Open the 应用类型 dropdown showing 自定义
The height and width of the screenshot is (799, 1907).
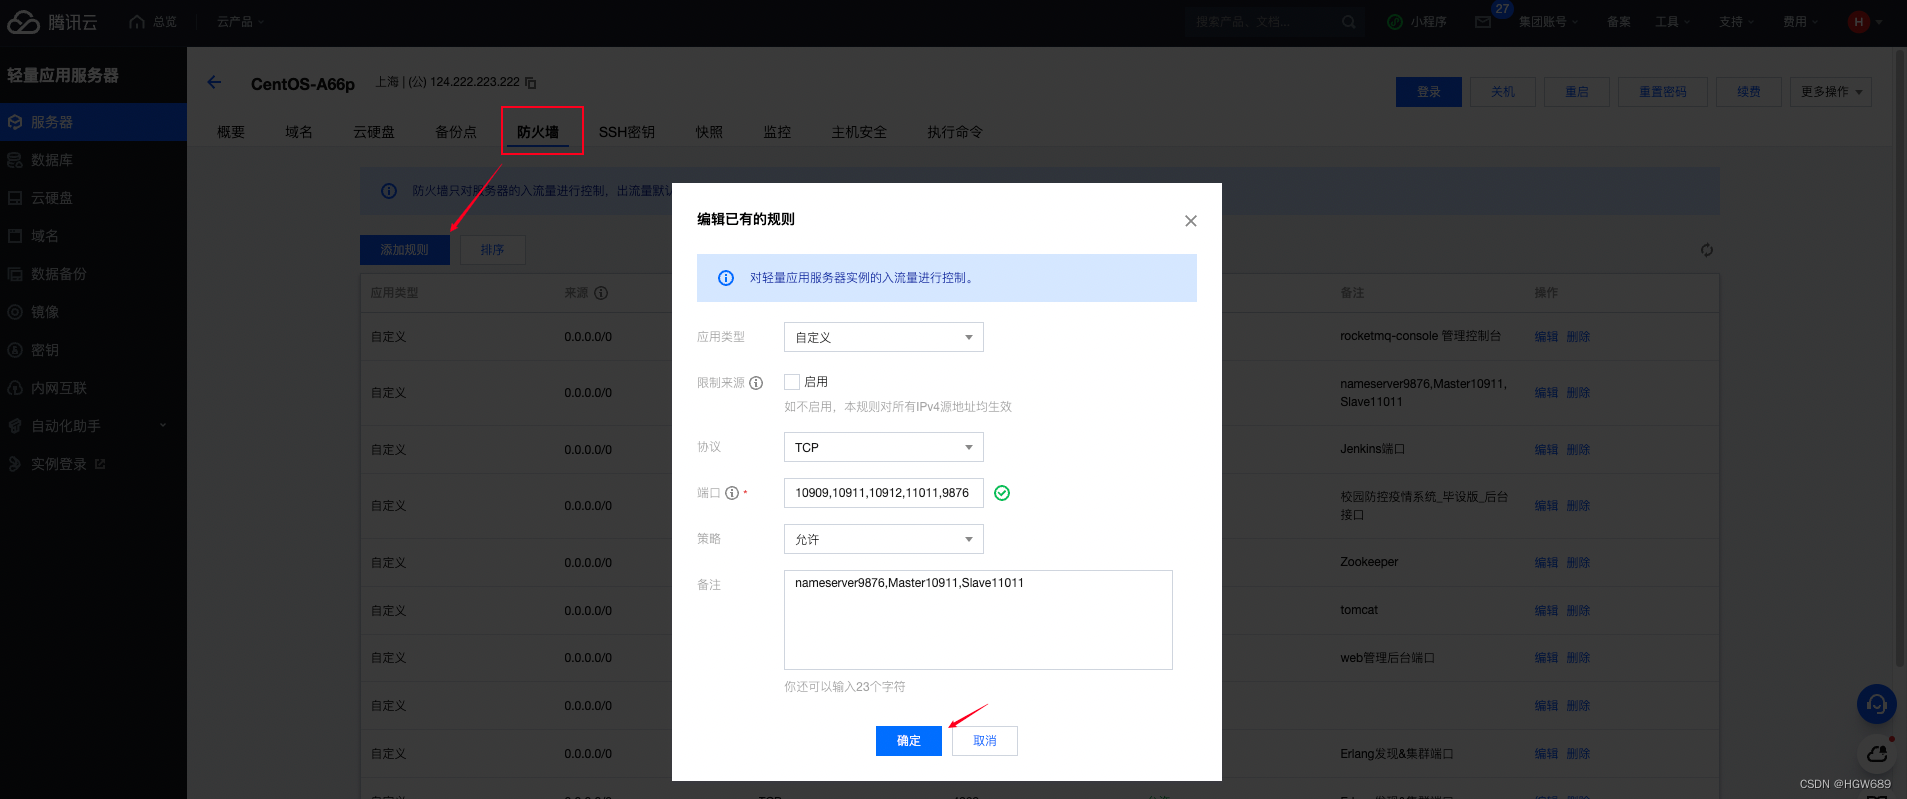pos(883,337)
